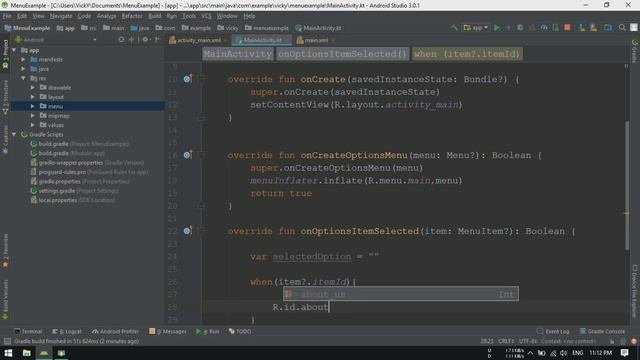Open the File menu
The image size is (640, 360).
coord(7,16)
